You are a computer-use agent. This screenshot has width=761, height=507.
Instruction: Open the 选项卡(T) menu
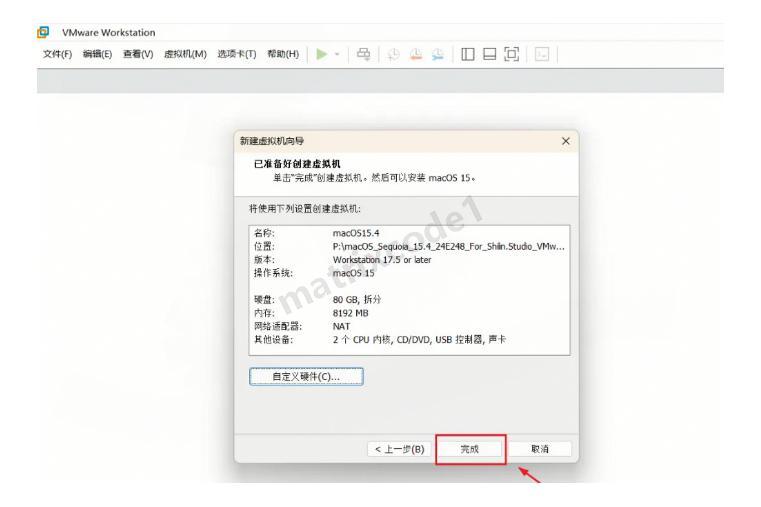coord(237,54)
